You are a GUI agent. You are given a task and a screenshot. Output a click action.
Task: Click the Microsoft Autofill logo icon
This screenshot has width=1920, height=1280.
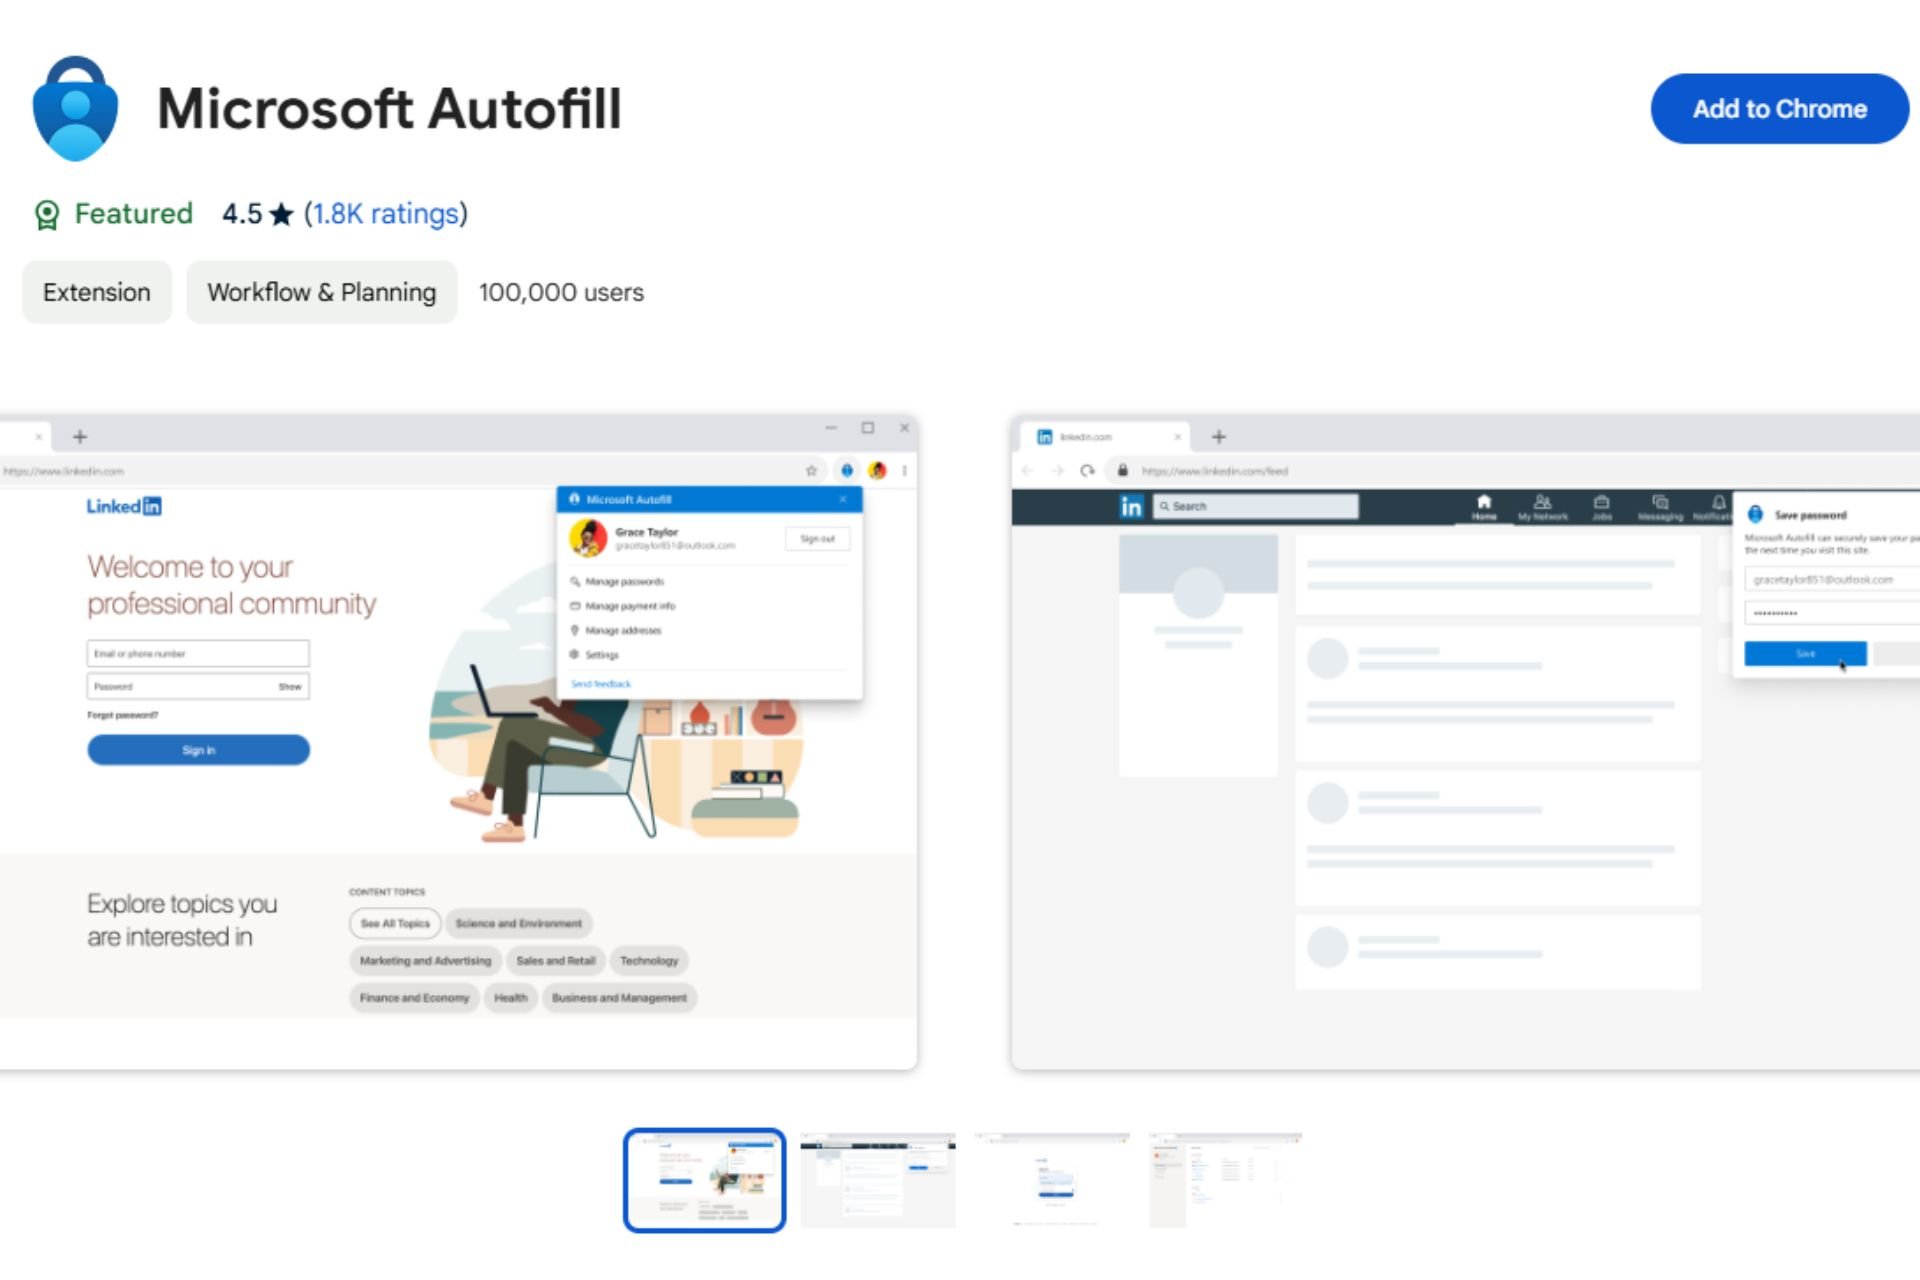click(75, 108)
